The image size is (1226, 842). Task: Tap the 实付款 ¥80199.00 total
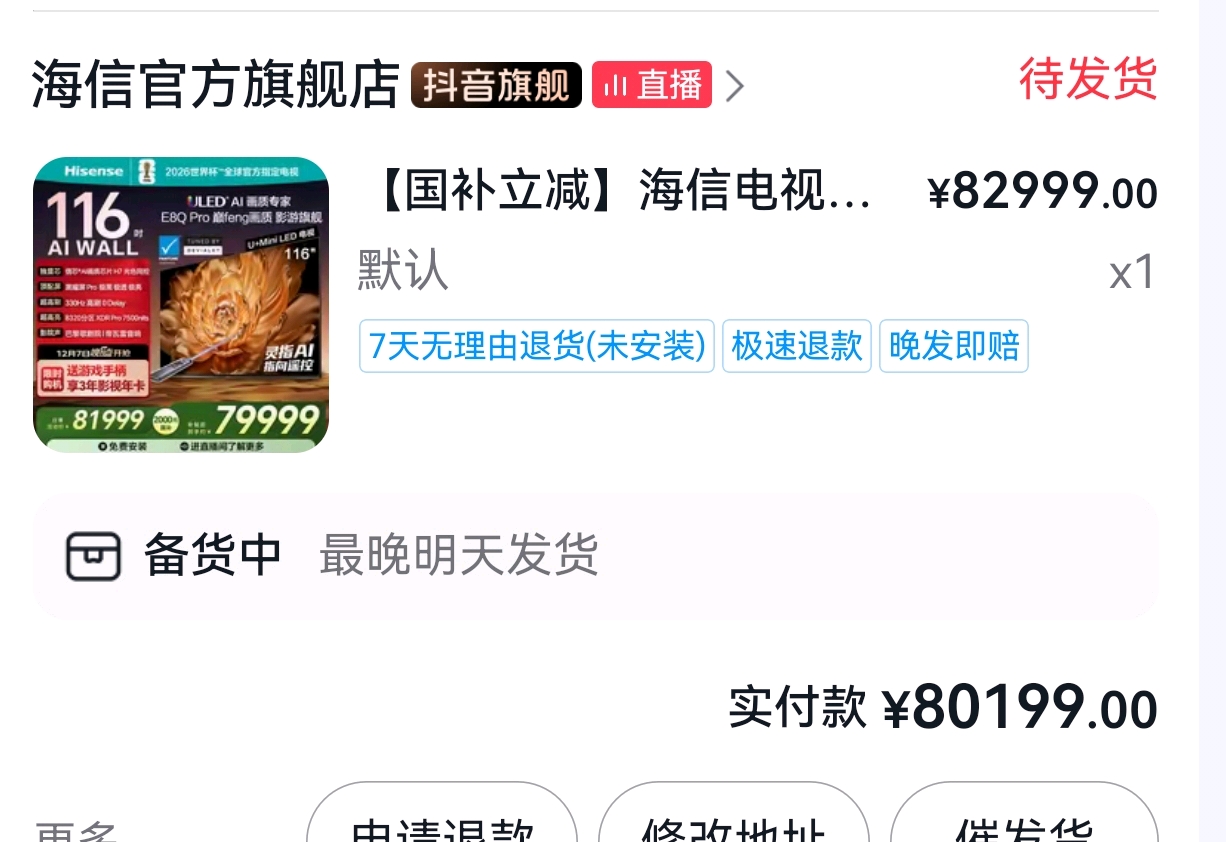[943, 708]
